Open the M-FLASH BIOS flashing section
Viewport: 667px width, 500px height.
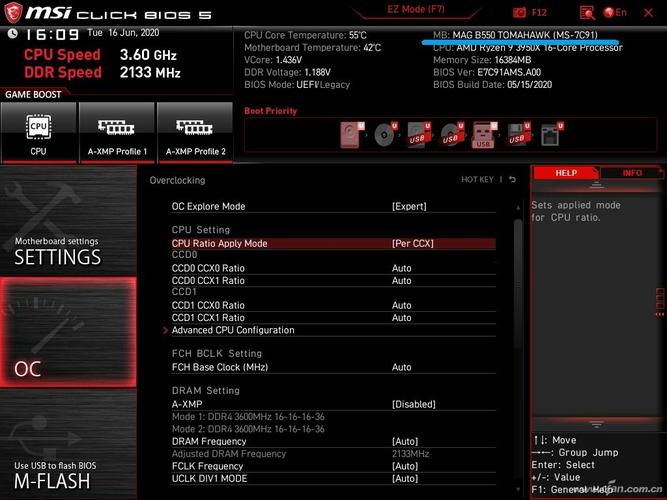(68, 444)
